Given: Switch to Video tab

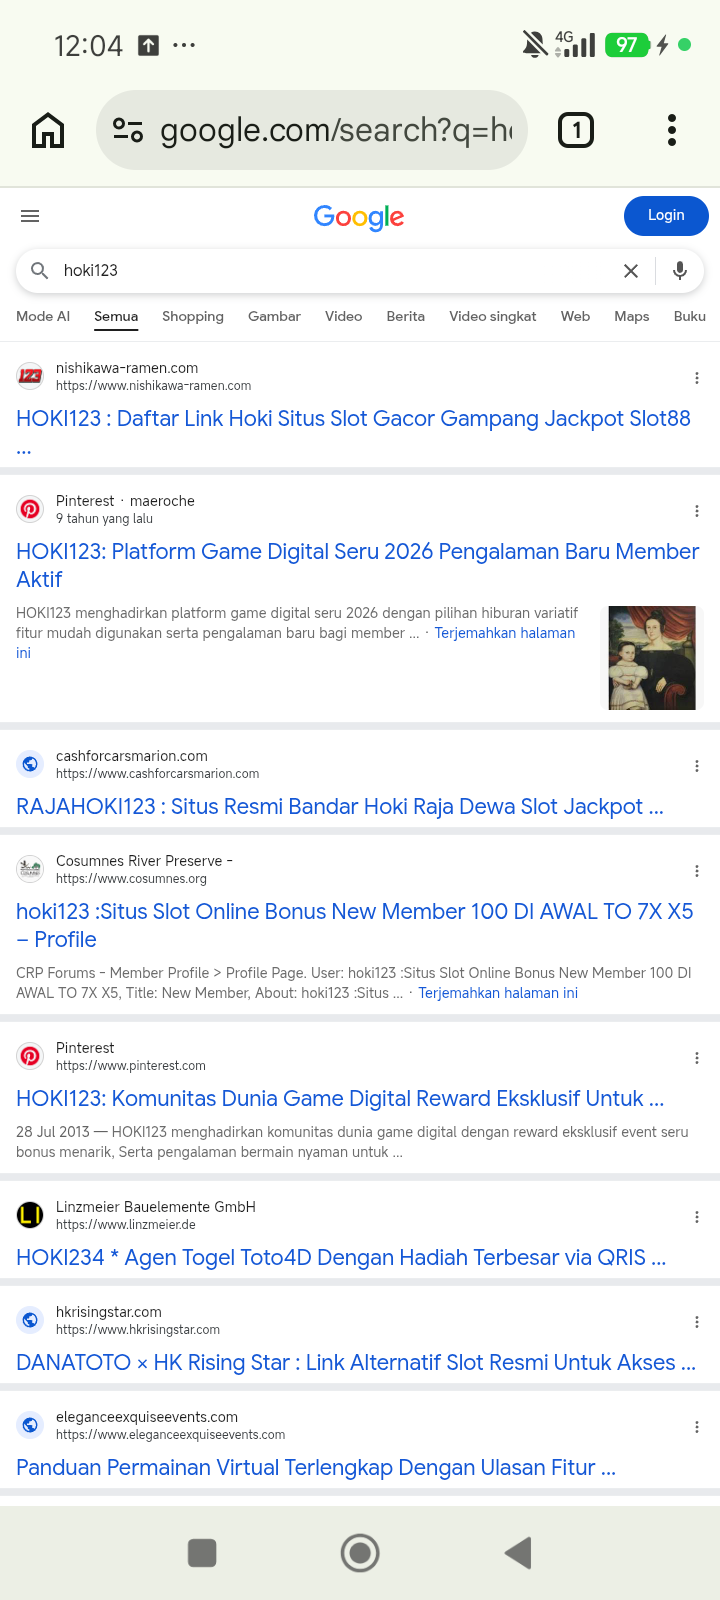Looking at the screenshot, I should tap(343, 316).
